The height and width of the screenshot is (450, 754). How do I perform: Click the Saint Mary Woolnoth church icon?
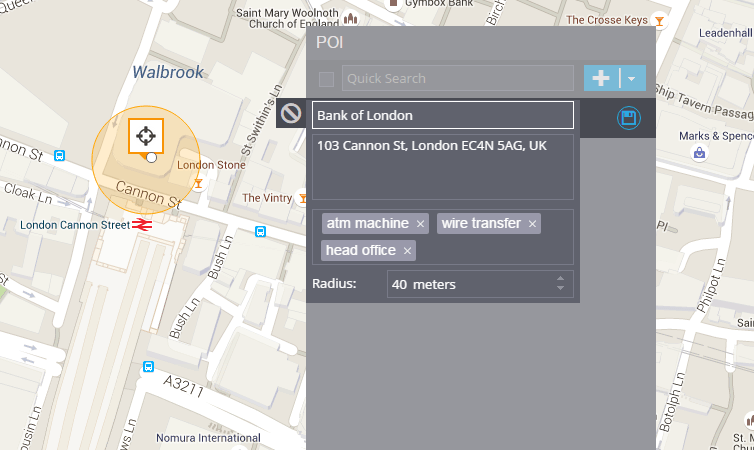(351, 19)
